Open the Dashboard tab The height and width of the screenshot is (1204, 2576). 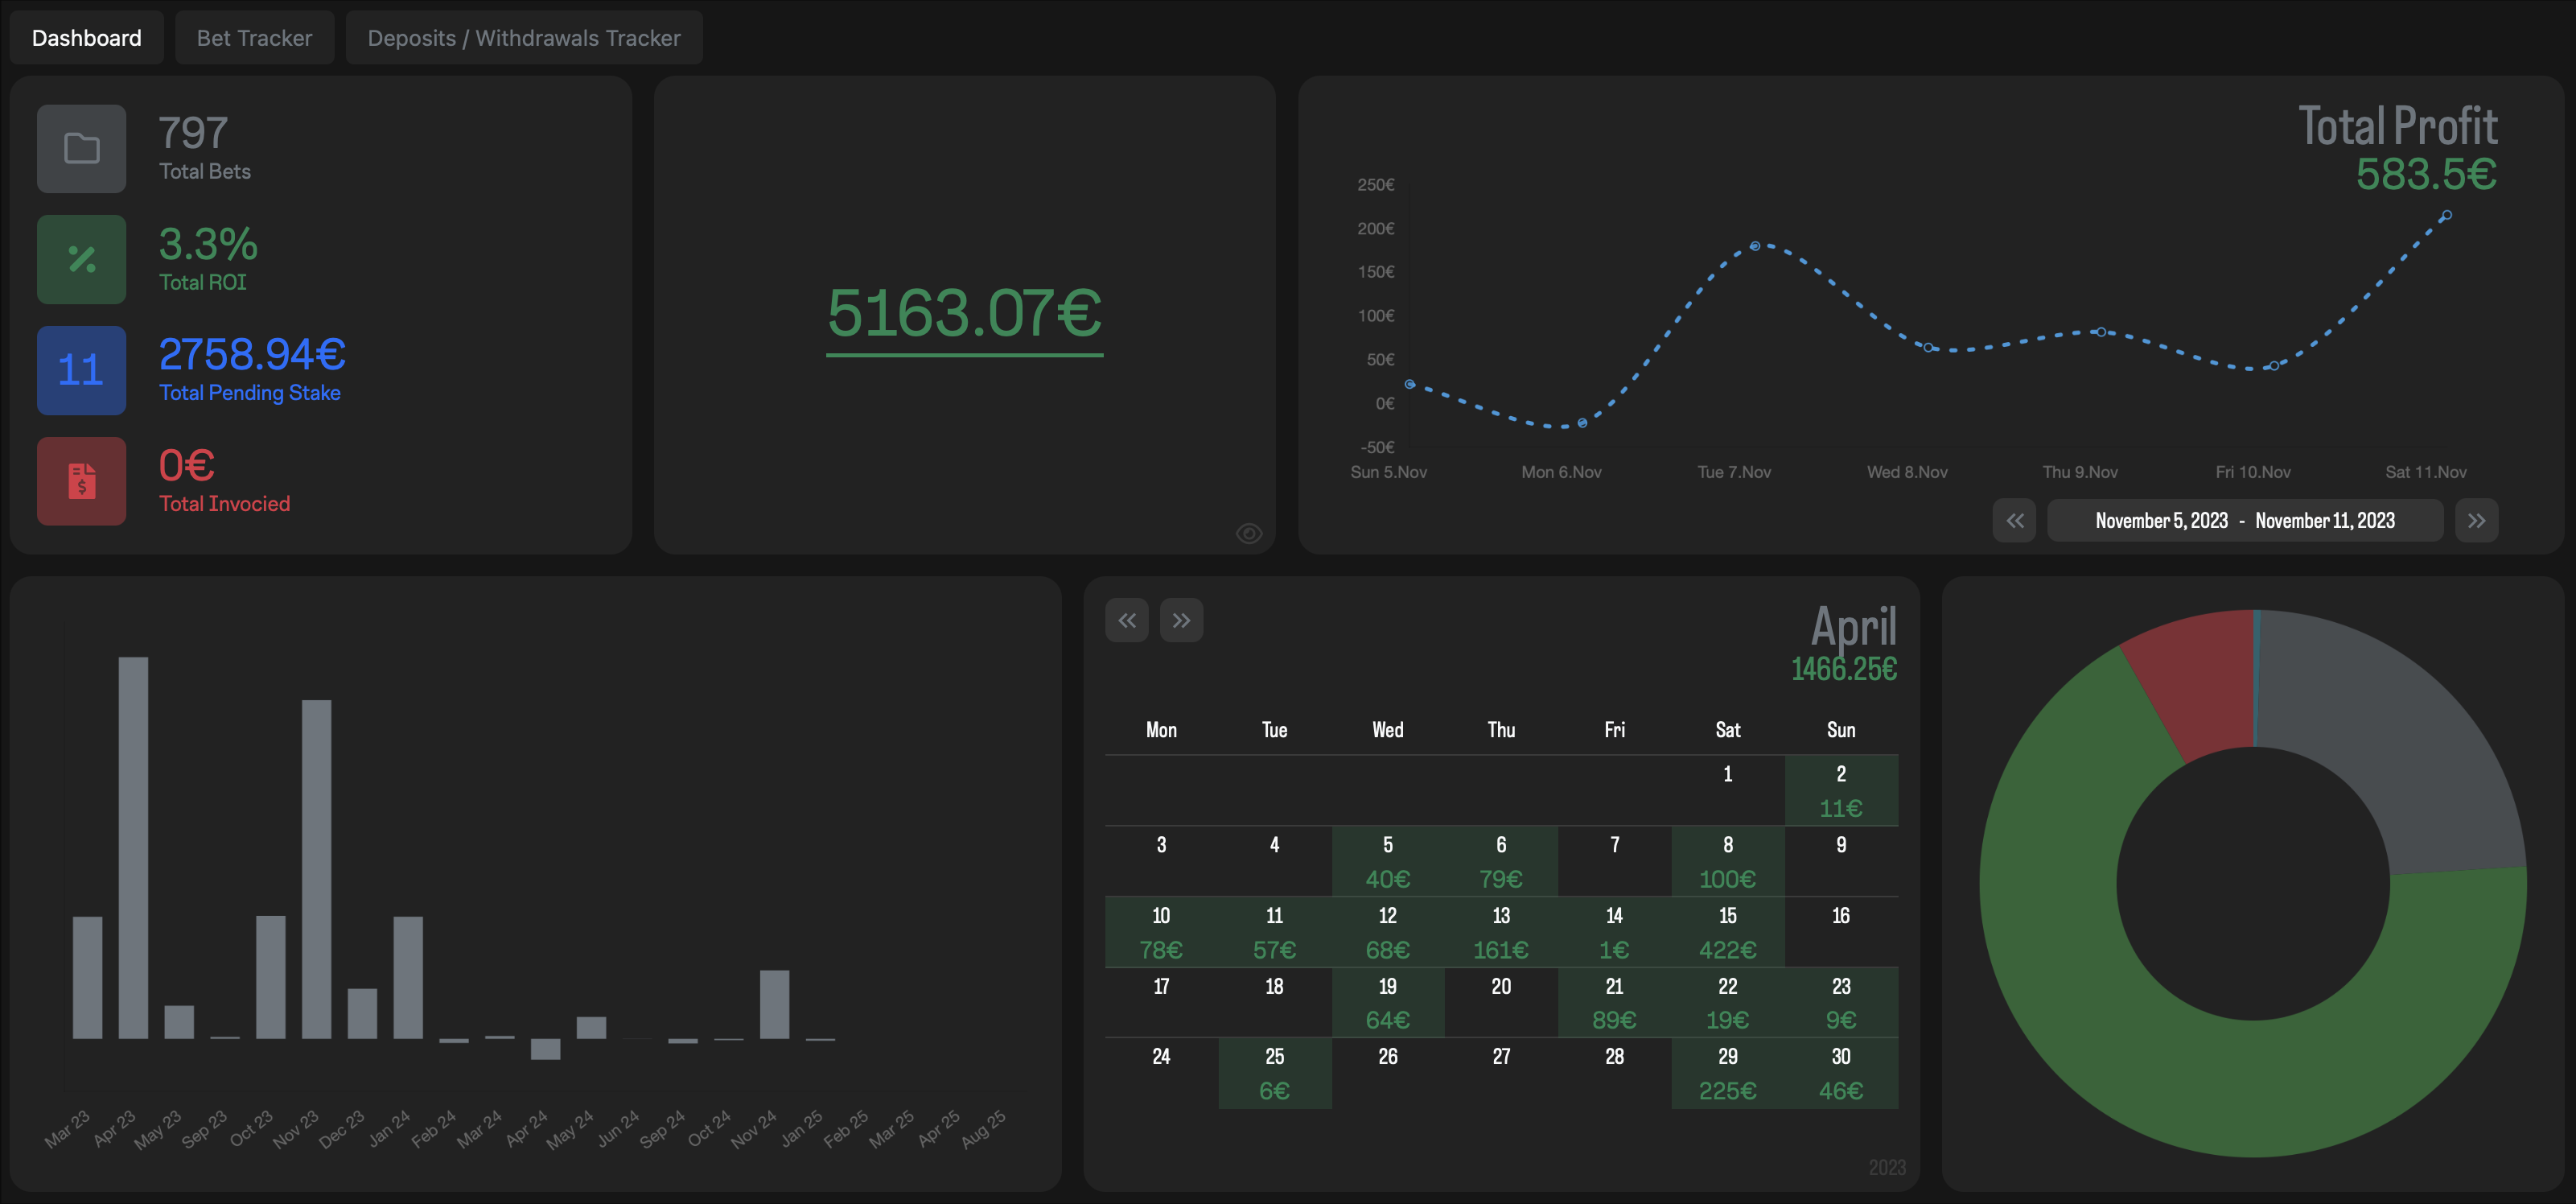pyautogui.click(x=86, y=38)
